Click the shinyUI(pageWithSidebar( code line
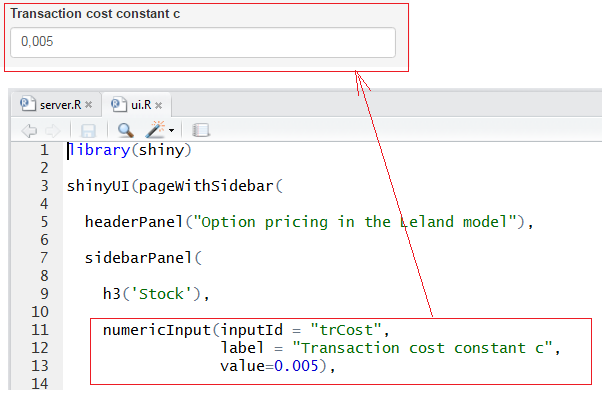 coord(175,186)
